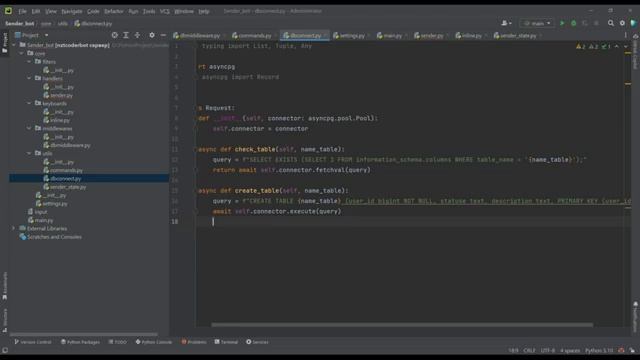Open Python Packages tool window
This screenshot has width=640, height=360.
(x=80, y=342)
